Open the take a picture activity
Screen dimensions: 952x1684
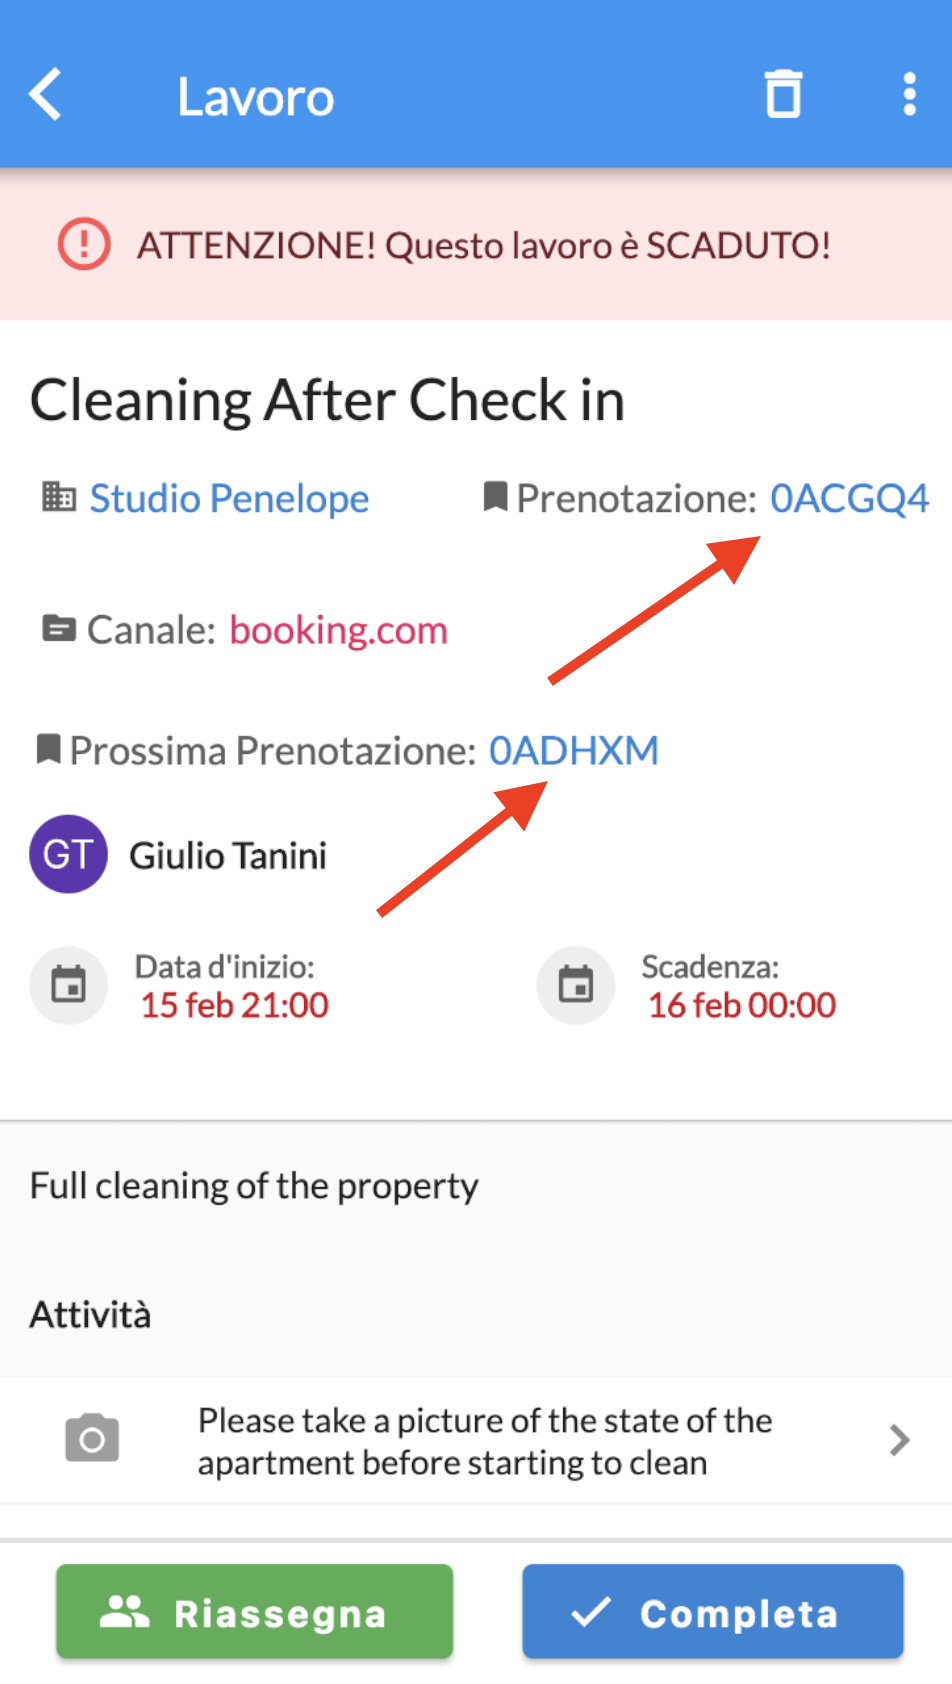[x=484, y=1441]
